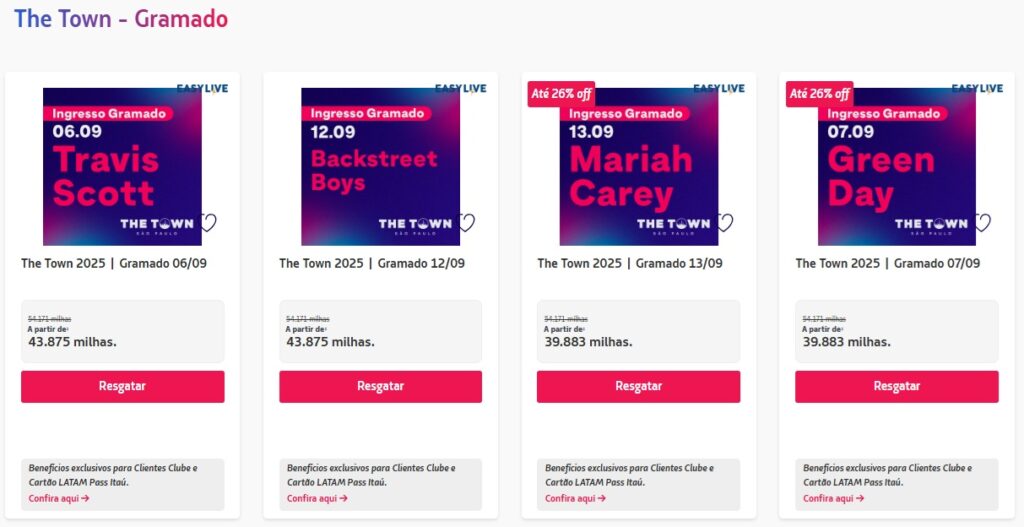Click the Até 26% off badge on Green Day
The width and height of the screenshot is (1024, 527).
(819, 94)
